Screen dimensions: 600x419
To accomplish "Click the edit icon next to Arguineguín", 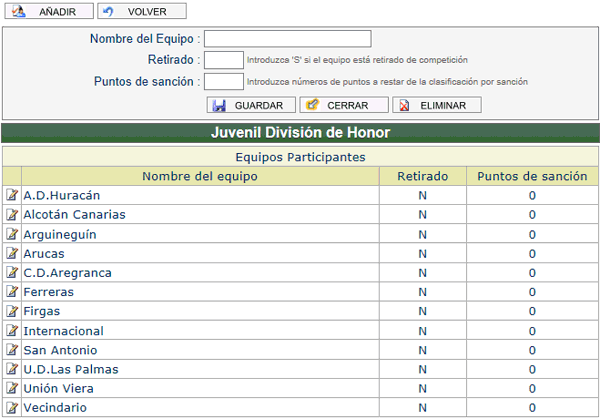I will [12, 234].
